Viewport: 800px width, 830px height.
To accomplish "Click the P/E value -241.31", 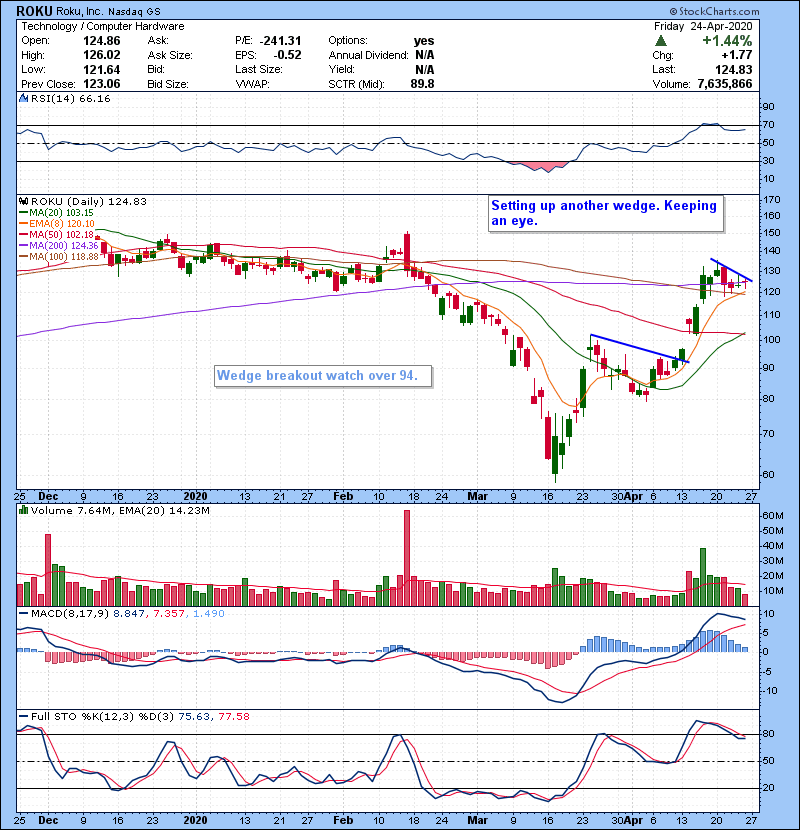I will [280, 41].
